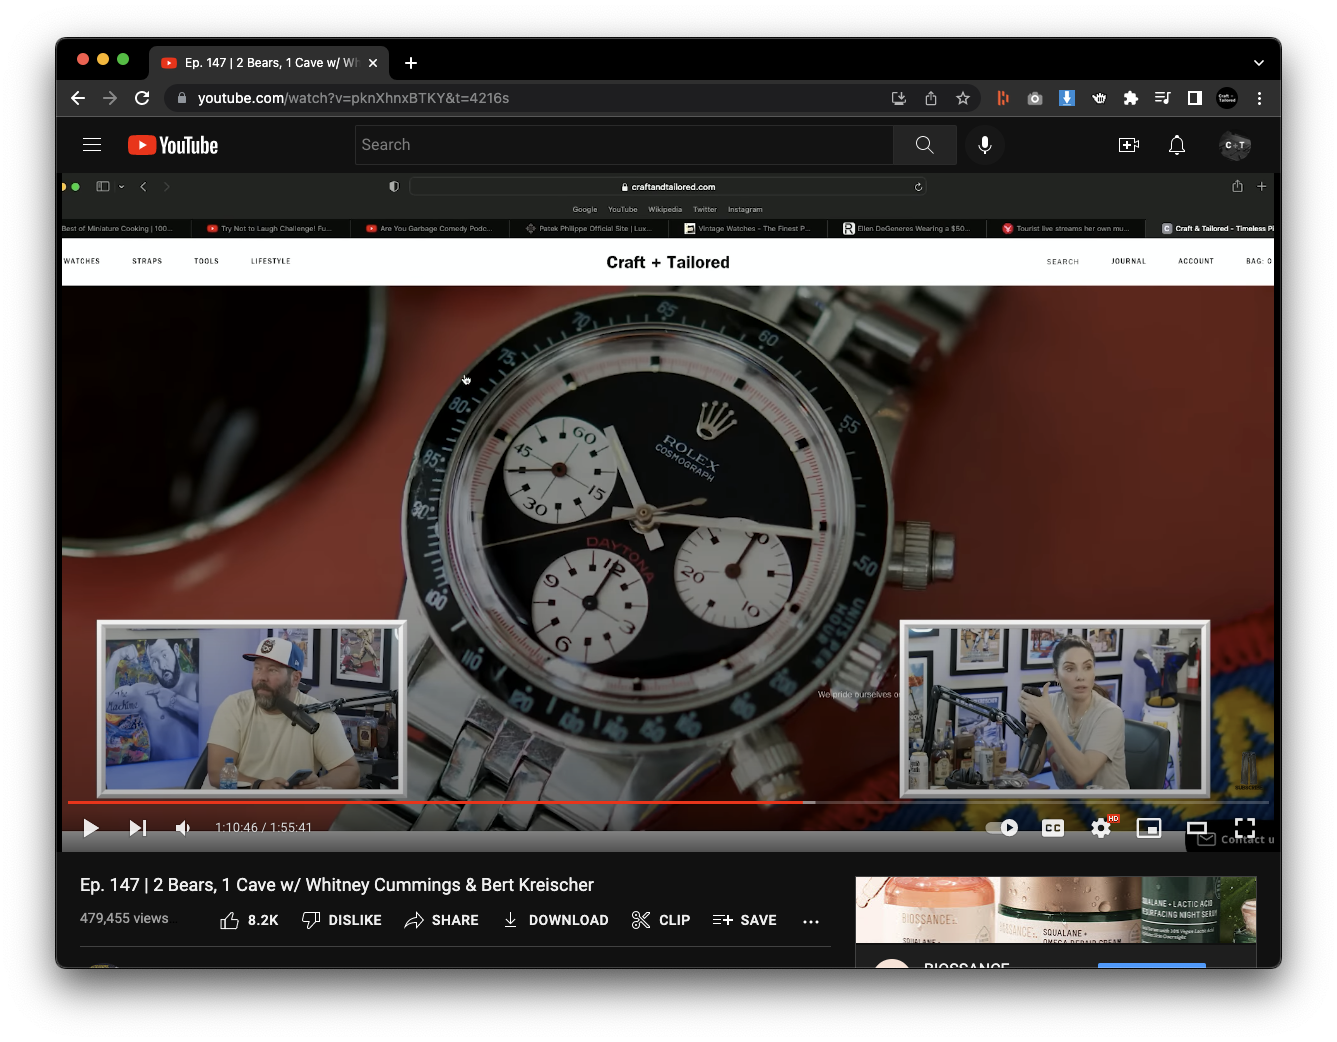Toggle the Chrome side panel

tap(1195, 98)
